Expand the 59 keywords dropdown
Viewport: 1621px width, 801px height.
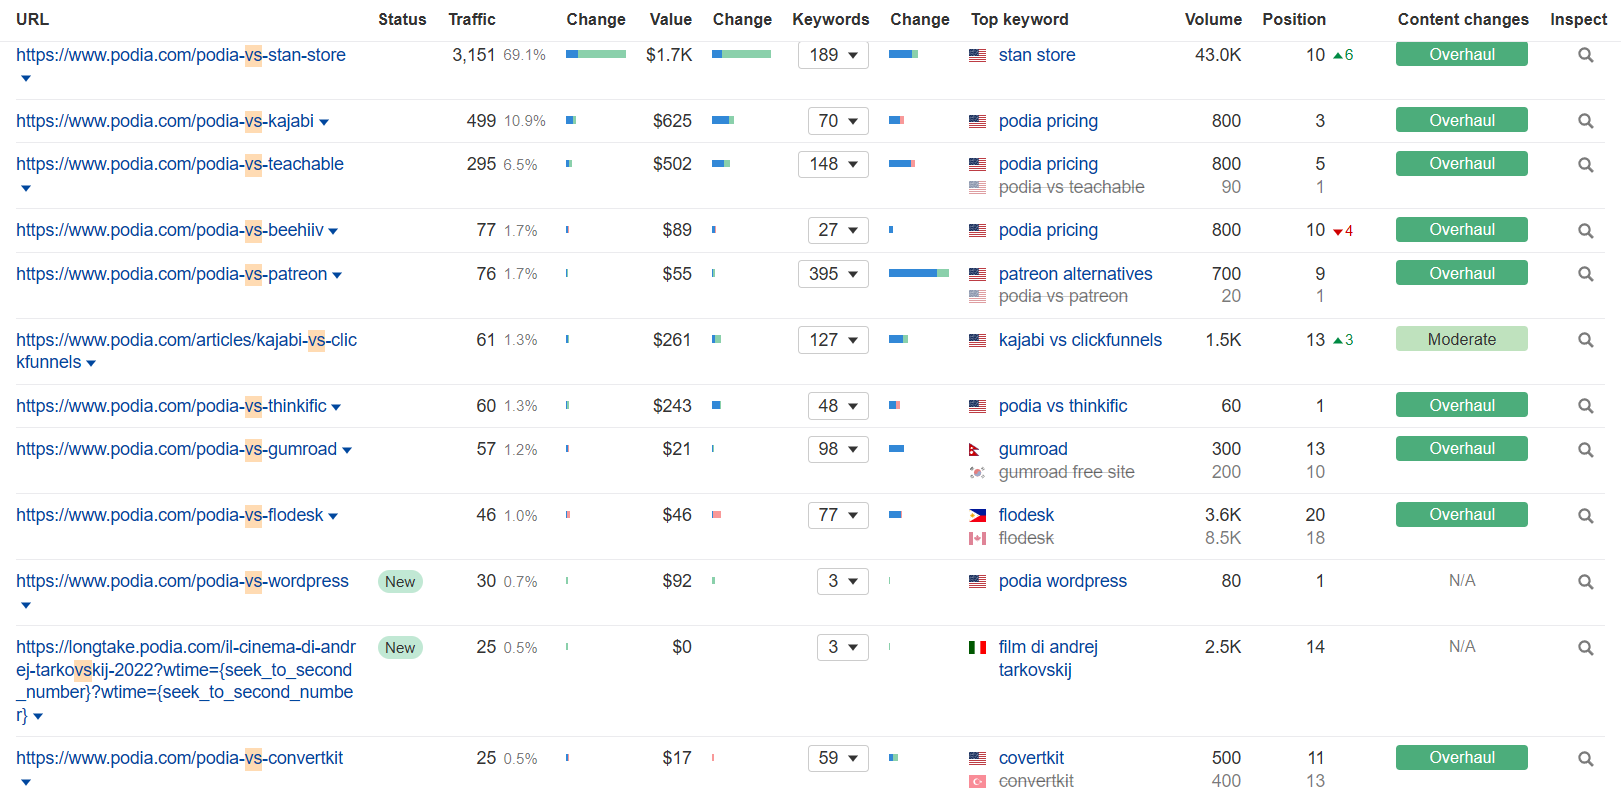pyautogui.click(x=838, y=758)
